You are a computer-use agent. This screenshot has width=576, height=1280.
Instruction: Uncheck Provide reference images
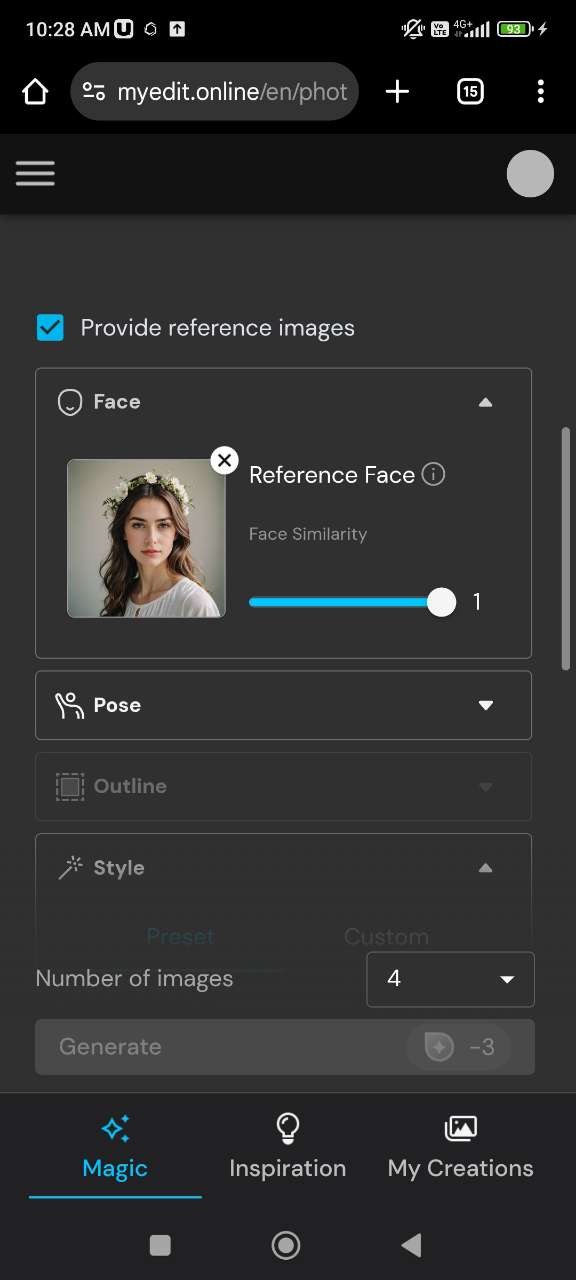(x=50, y=327)
